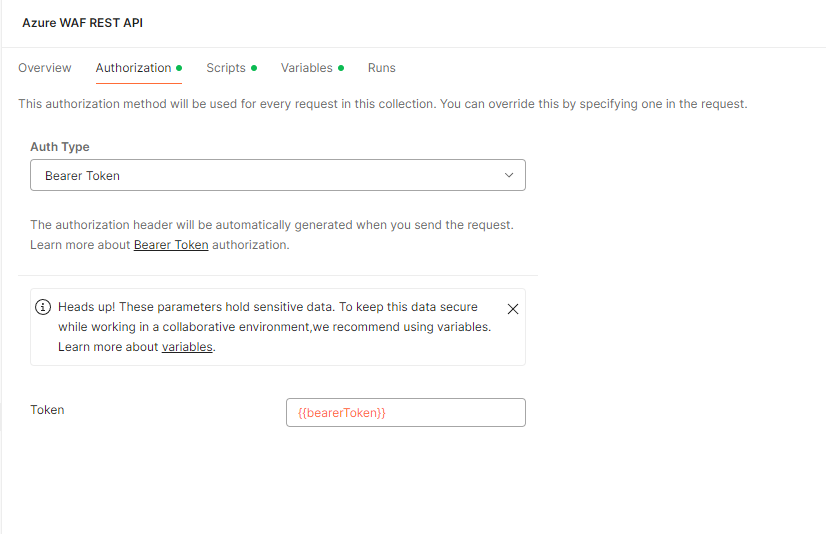Show the Runs tab
Image resolution: width=826 pixels, height=534 pixels.
pyautogui.click(x=381, y=68)
